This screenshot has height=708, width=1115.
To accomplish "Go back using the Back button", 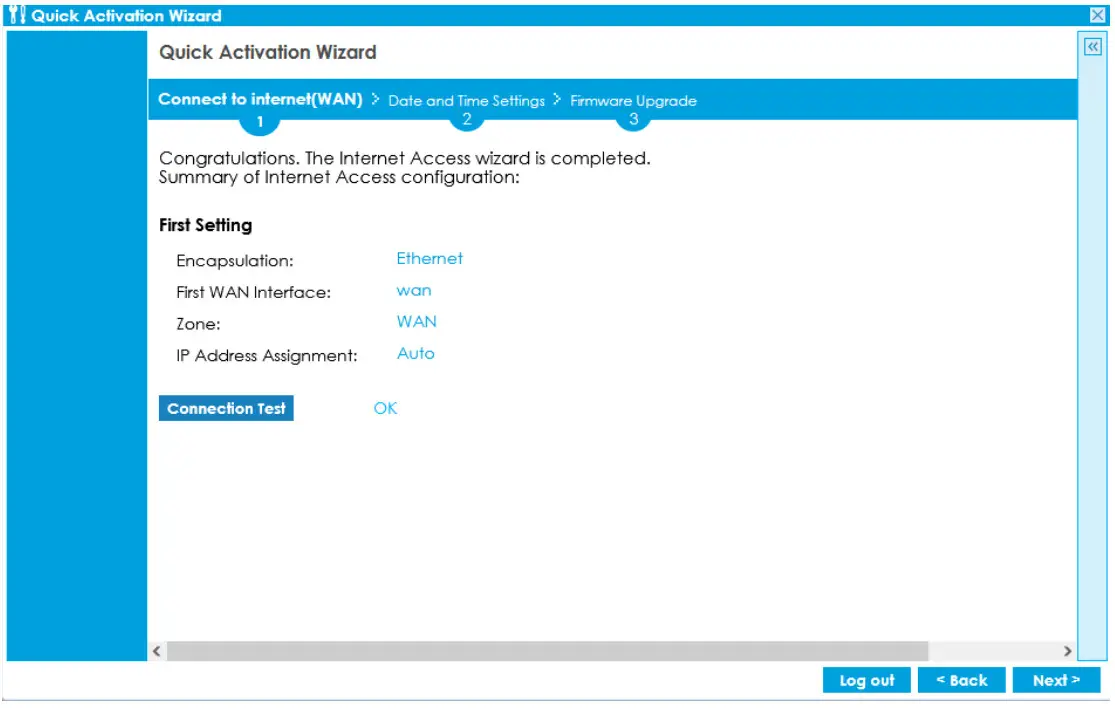I will [x=962, y=680].
